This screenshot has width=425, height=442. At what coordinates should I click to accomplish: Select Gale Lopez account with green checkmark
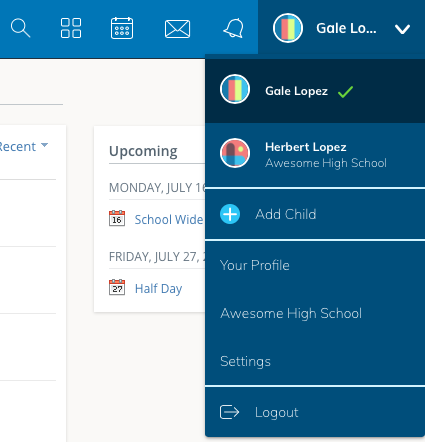[315, 91]
